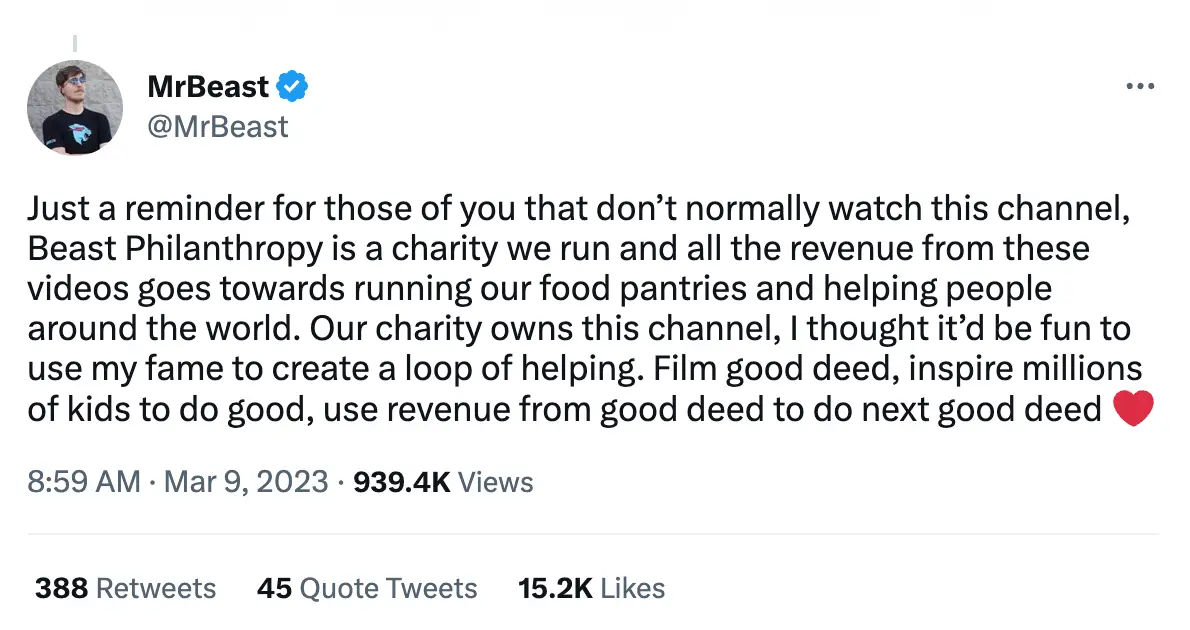View the 15.2K Likes list
The image size is (1190, 630).
tap(590, 588)
